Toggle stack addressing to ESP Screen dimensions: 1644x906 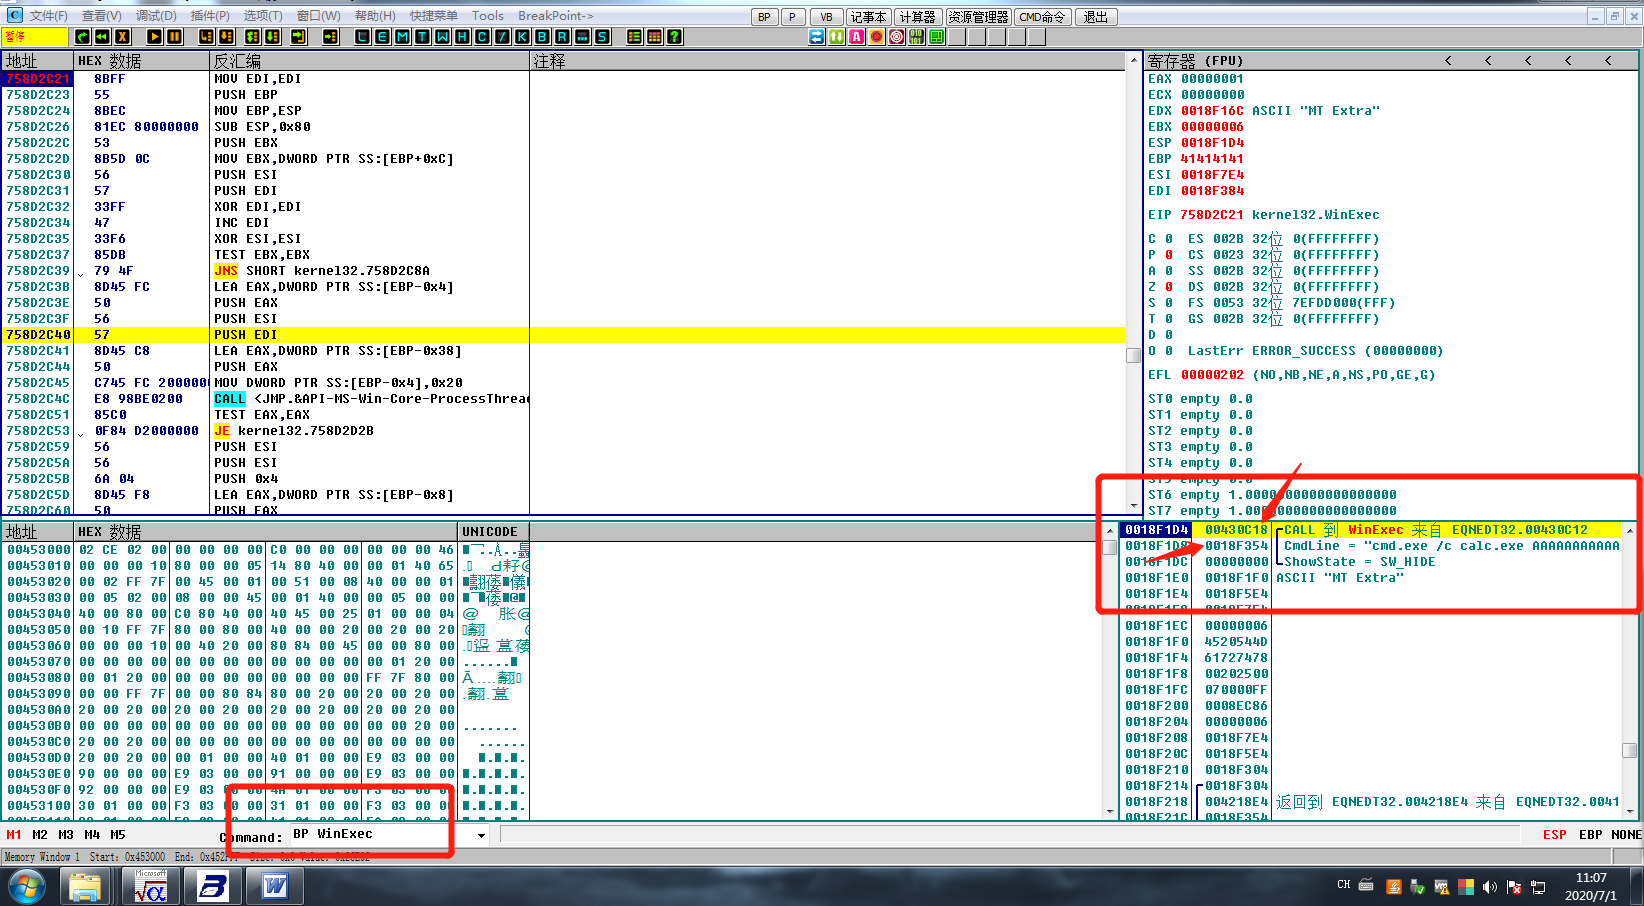(x=1555, y=834)
